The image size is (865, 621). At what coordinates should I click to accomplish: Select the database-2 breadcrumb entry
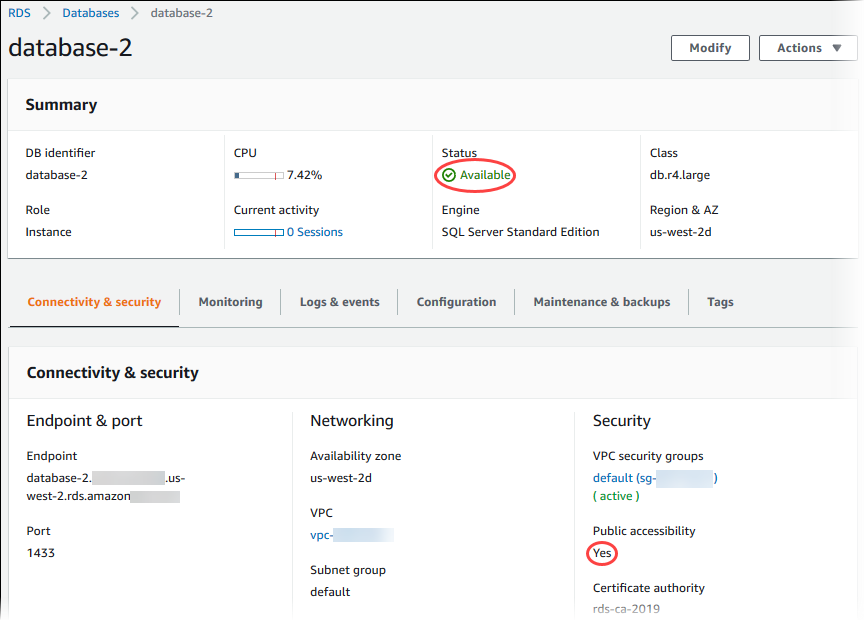[x=181, y=13]
